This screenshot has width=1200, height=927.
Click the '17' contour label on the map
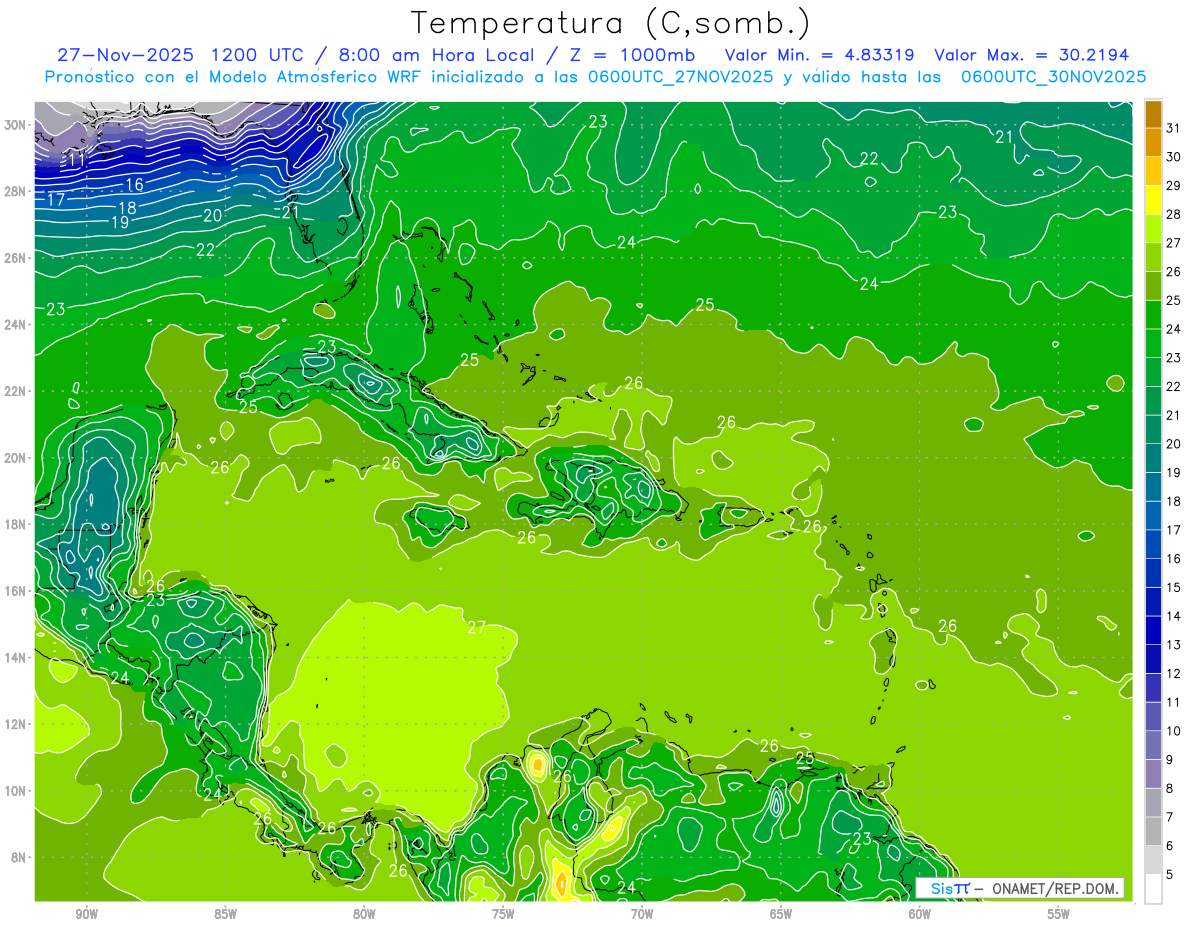pos(56,200)
